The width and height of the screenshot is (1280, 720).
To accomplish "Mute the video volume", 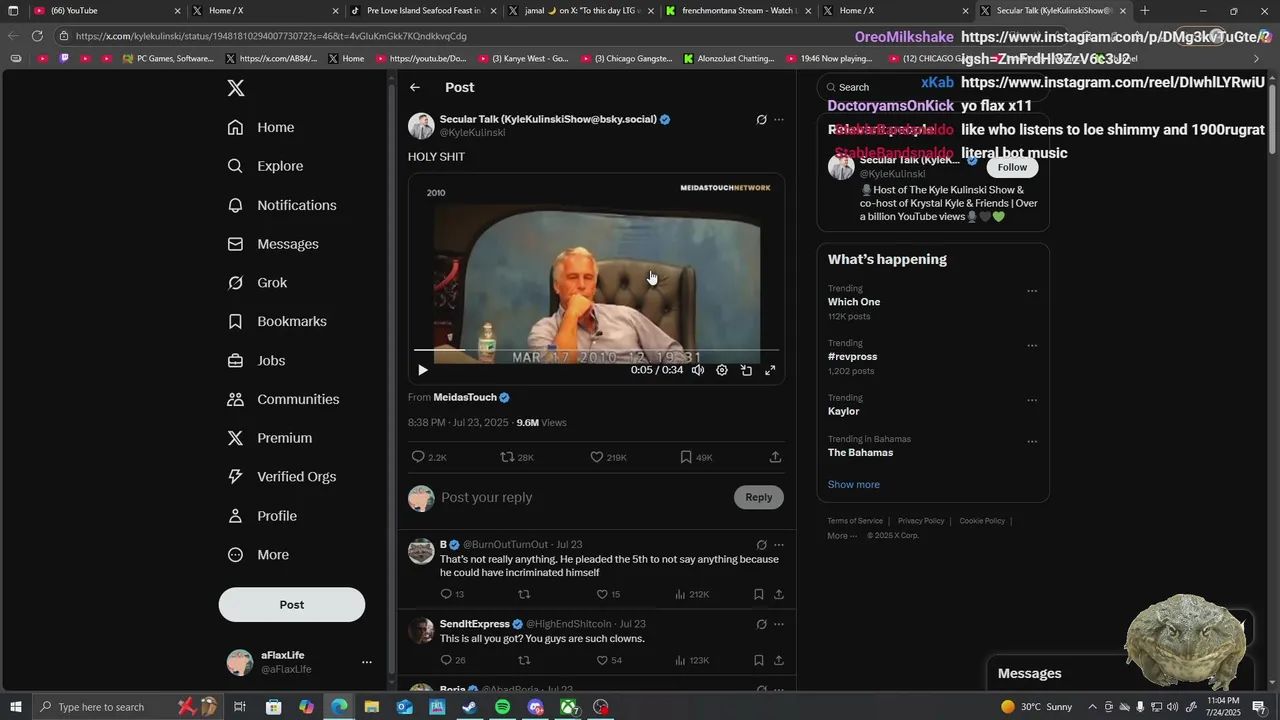I will 698,370.
